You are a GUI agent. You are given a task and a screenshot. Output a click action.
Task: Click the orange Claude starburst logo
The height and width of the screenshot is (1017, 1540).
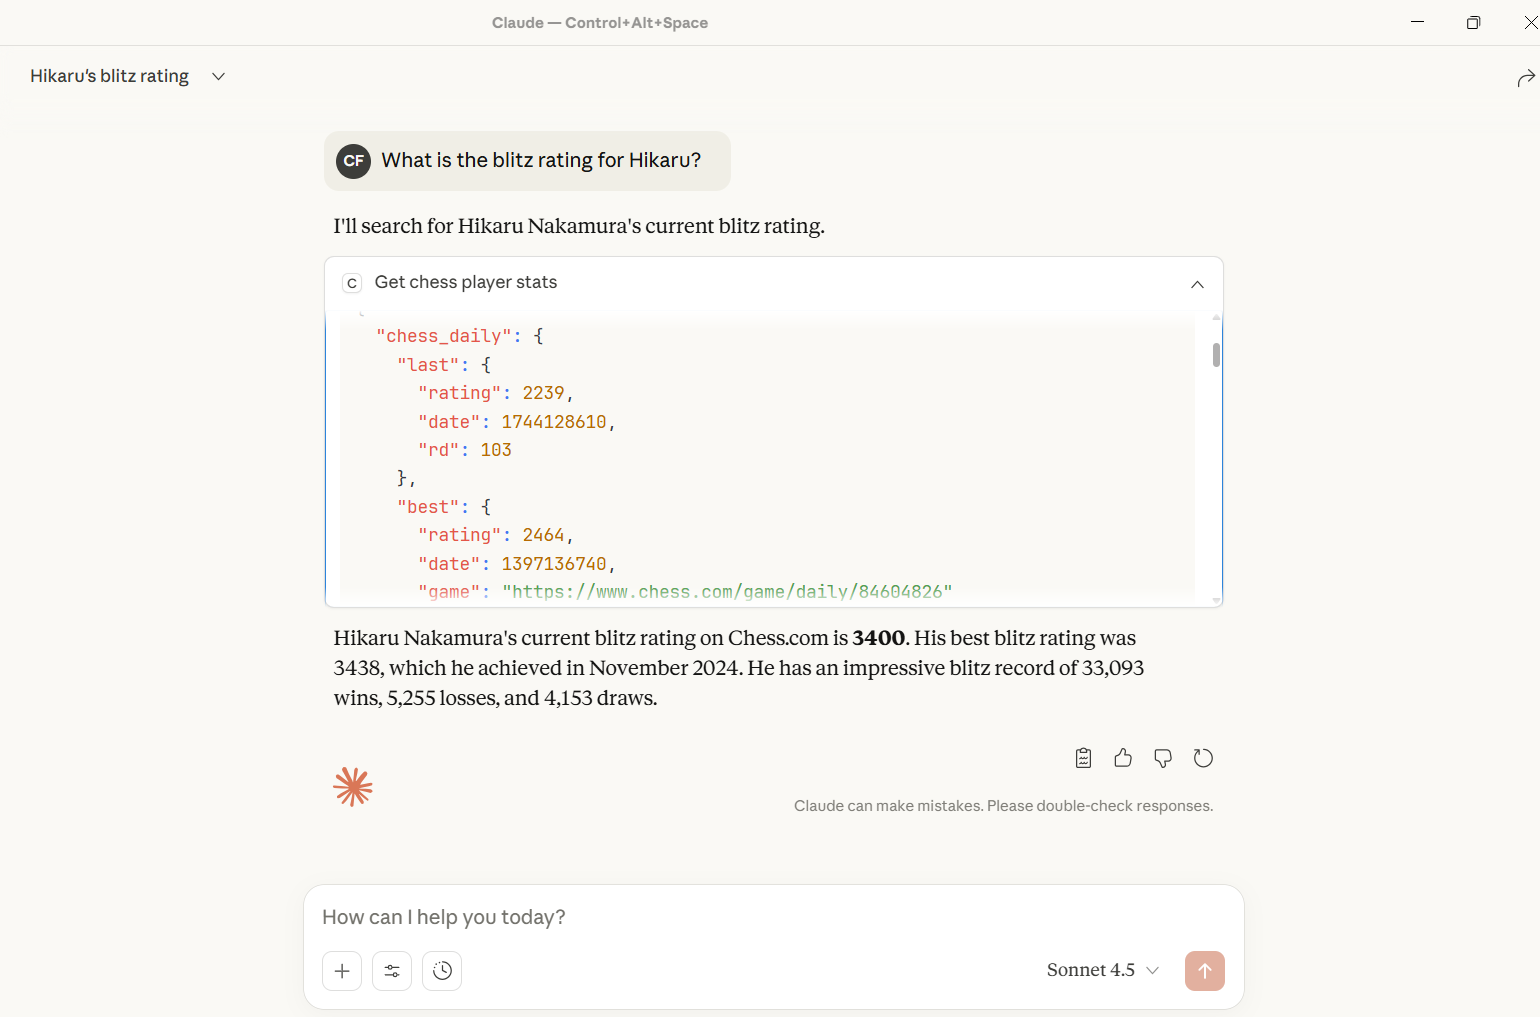(353, 787)
